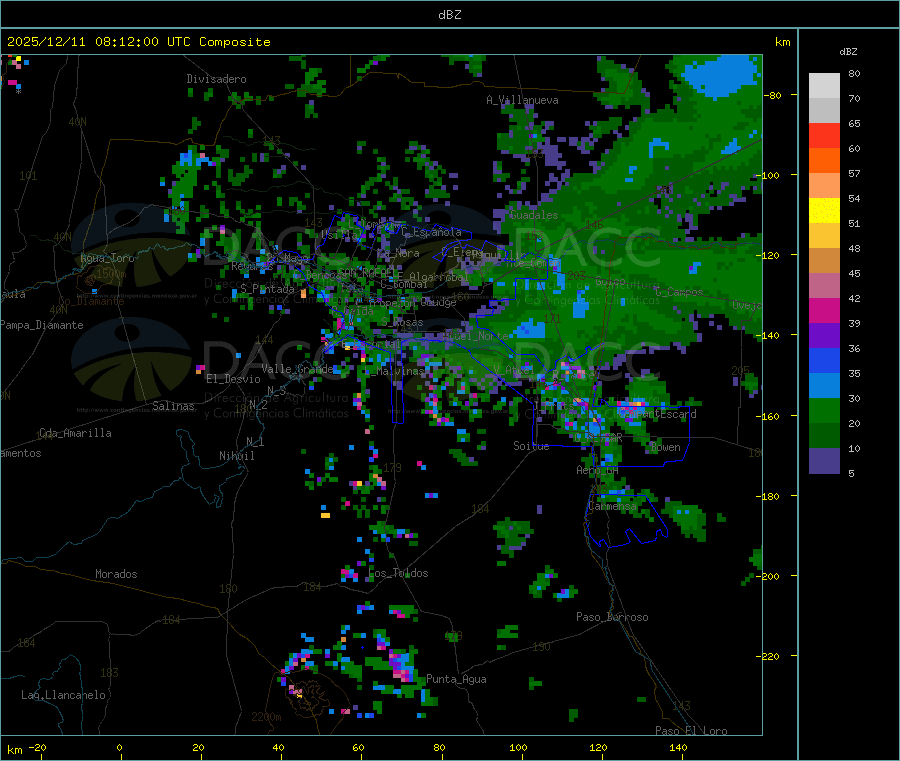Click the C_Española location label

pos(432,232)
